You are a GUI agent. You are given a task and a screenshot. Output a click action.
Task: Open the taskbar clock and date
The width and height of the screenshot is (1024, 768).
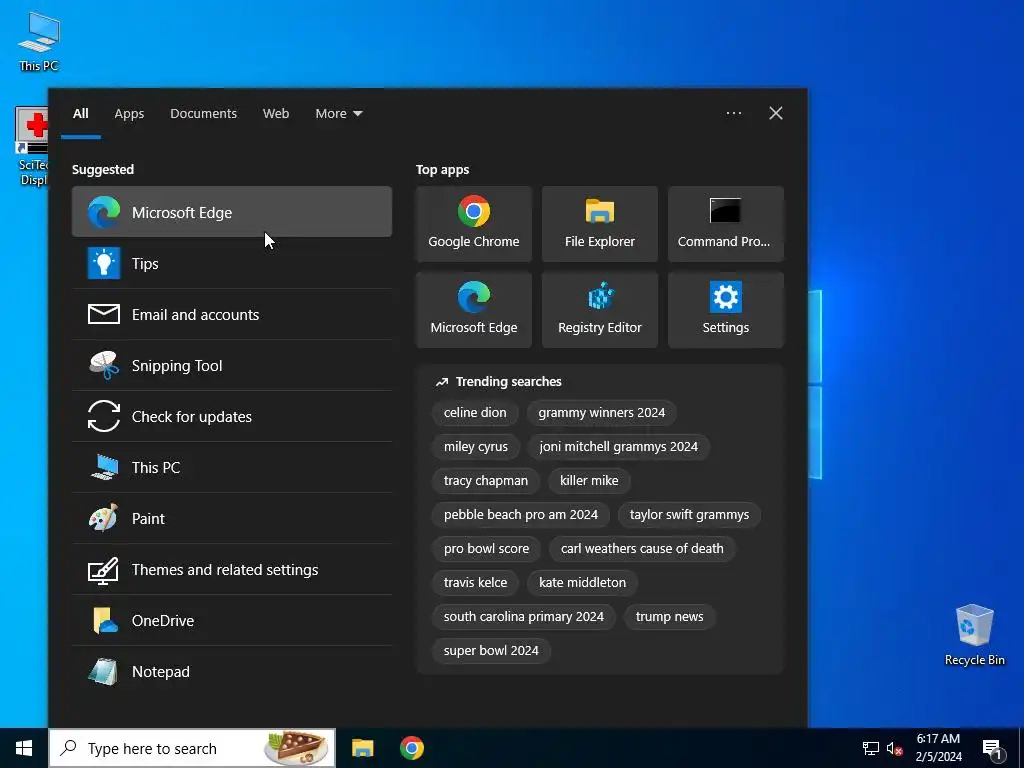tap(938, 748)
